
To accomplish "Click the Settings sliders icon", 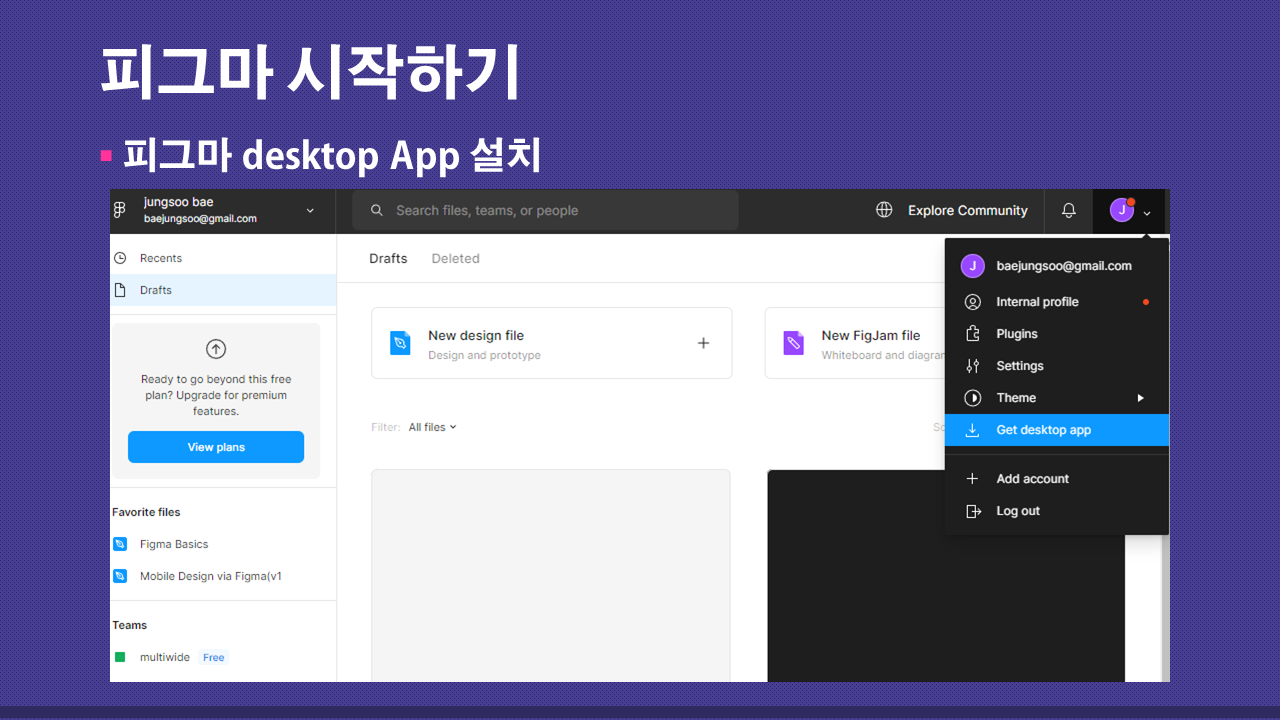I will [972, 366].
